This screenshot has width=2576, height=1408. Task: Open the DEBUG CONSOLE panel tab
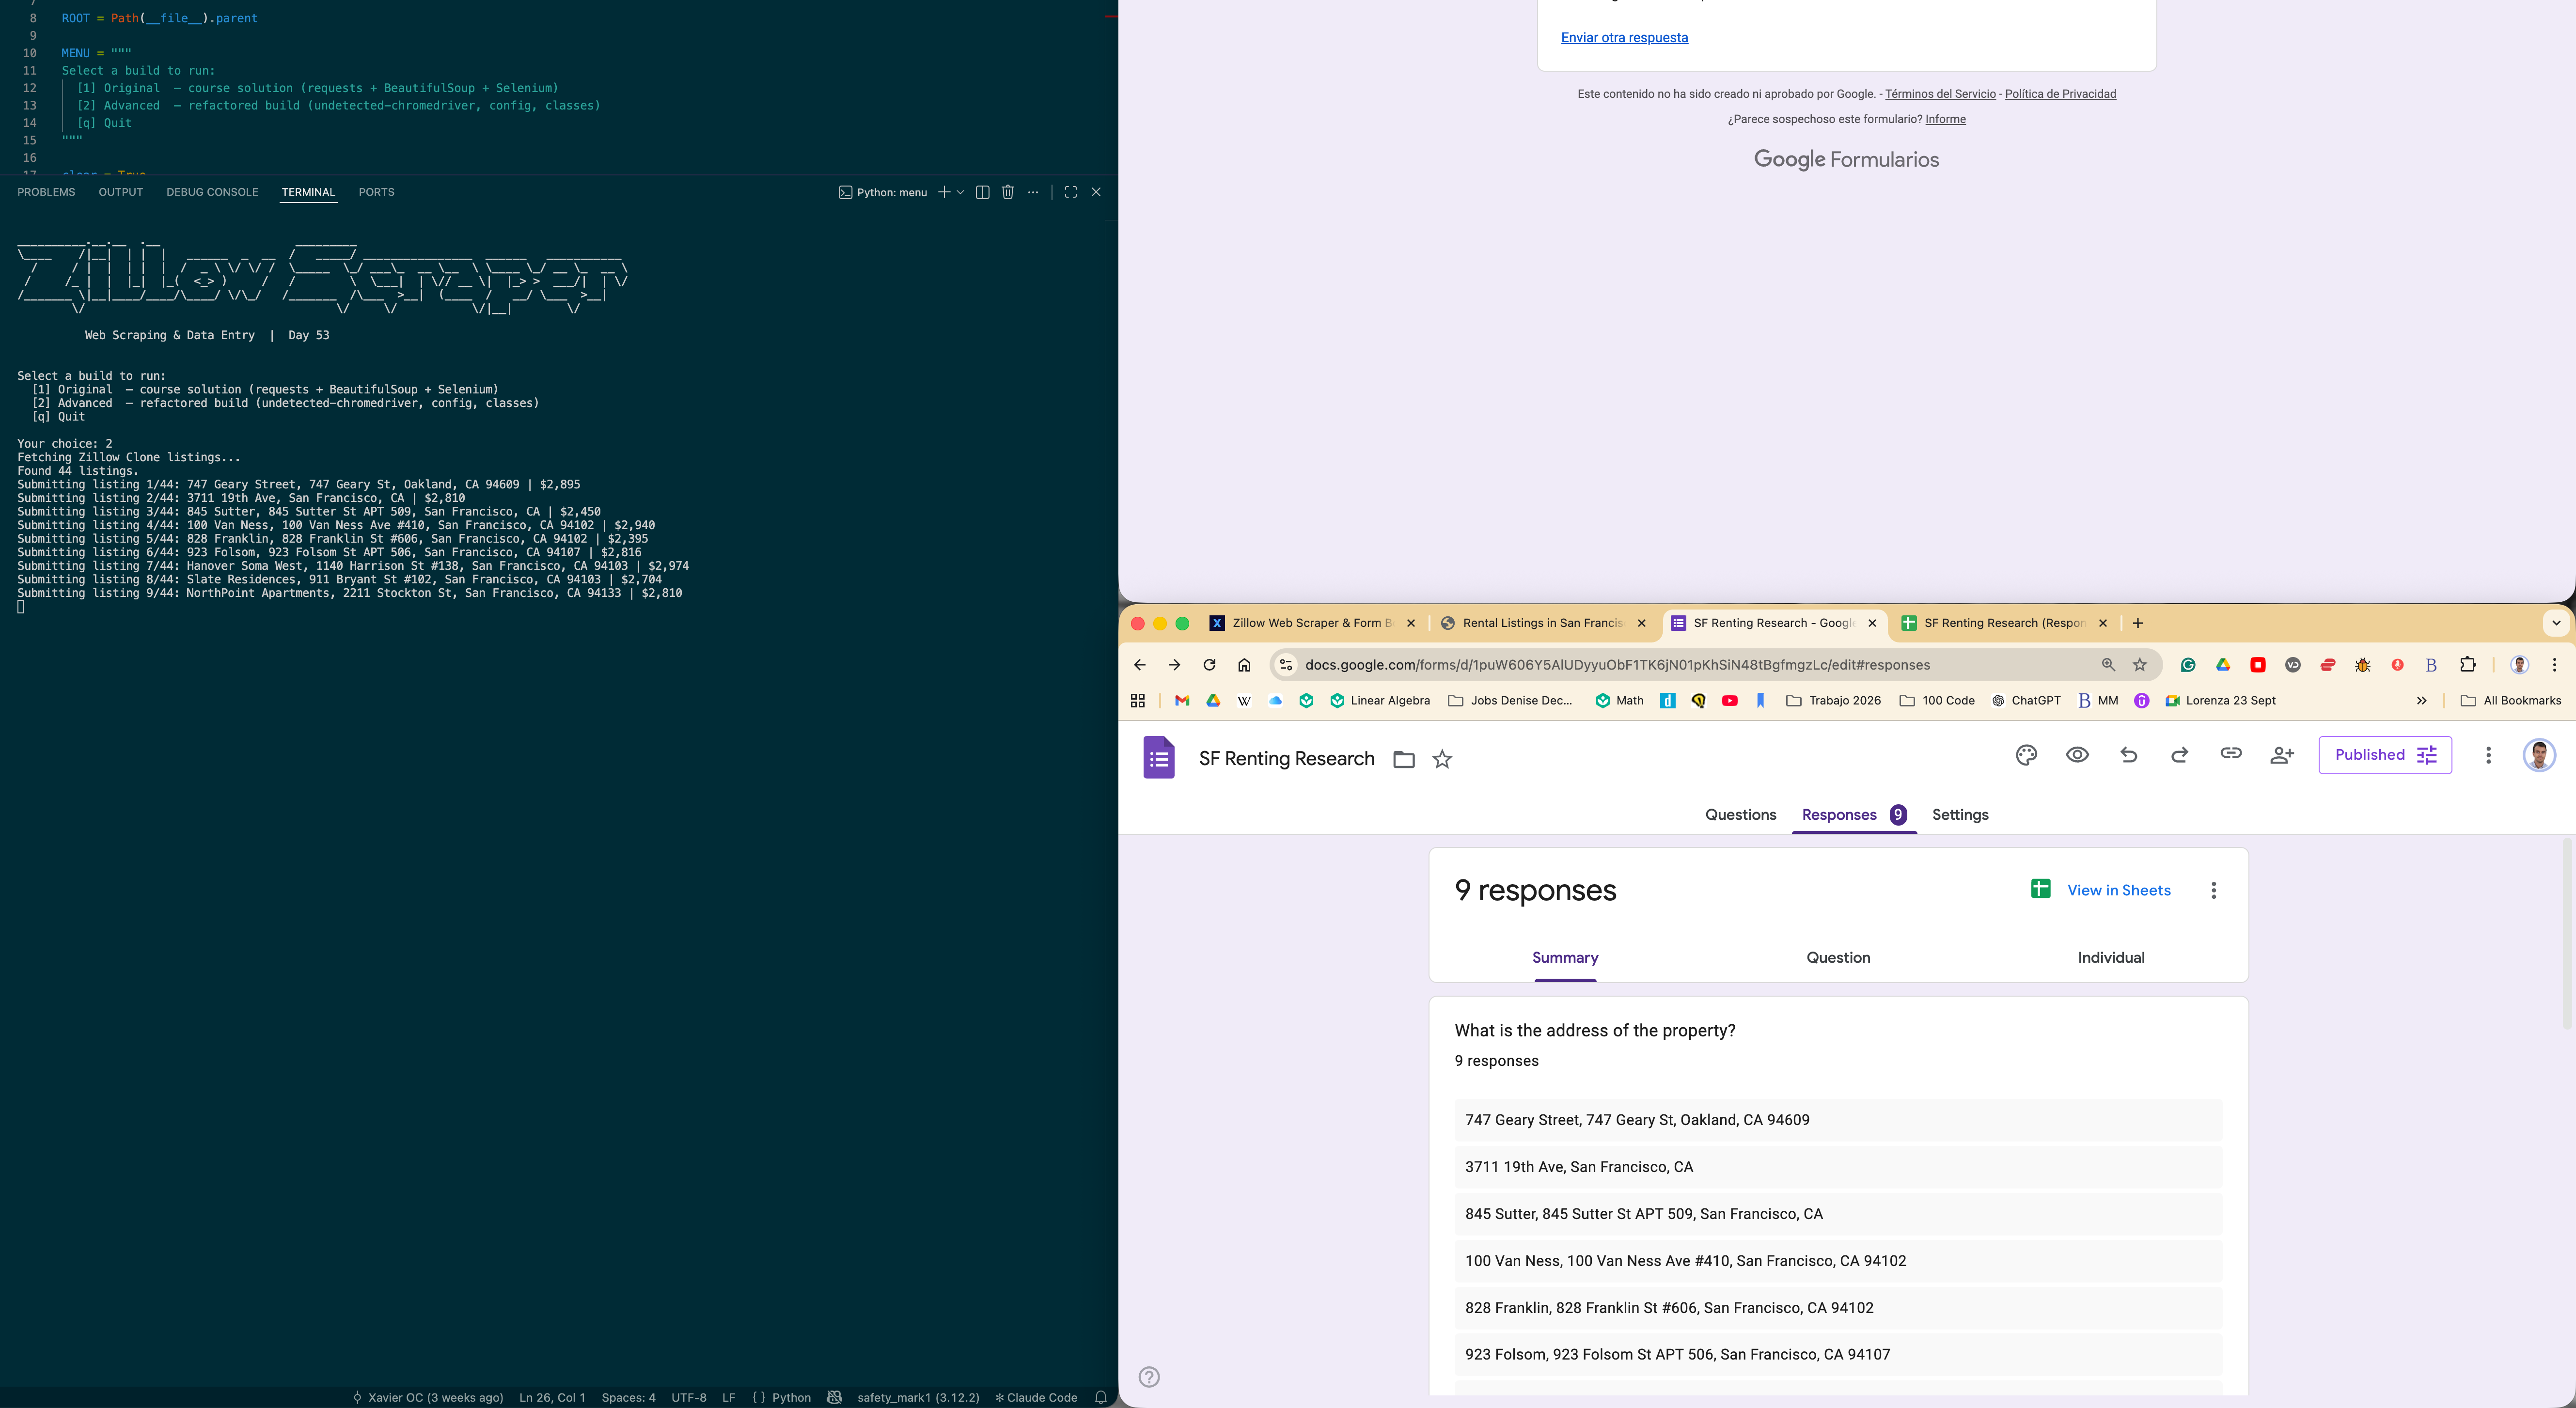212,192
